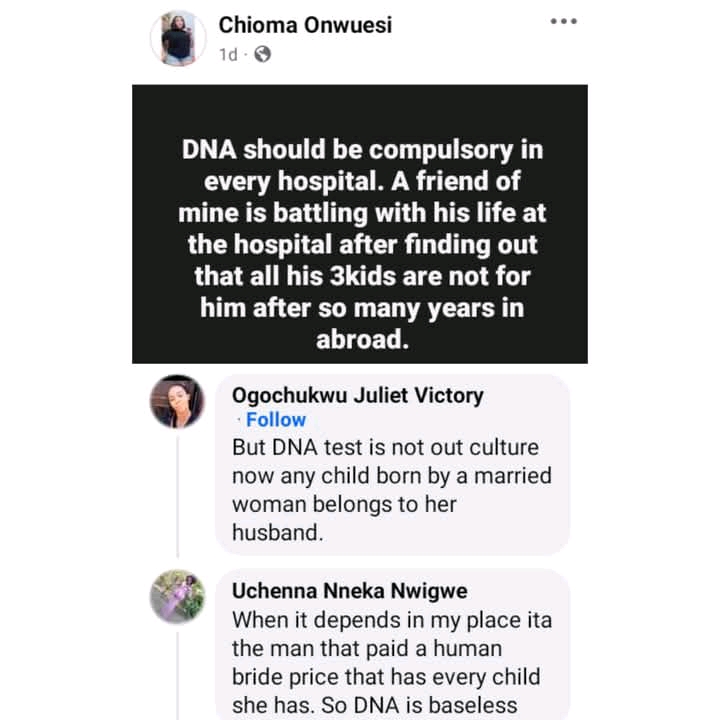
Task: Click the word "husband." in first comment
Action: [x=278, y=533]
